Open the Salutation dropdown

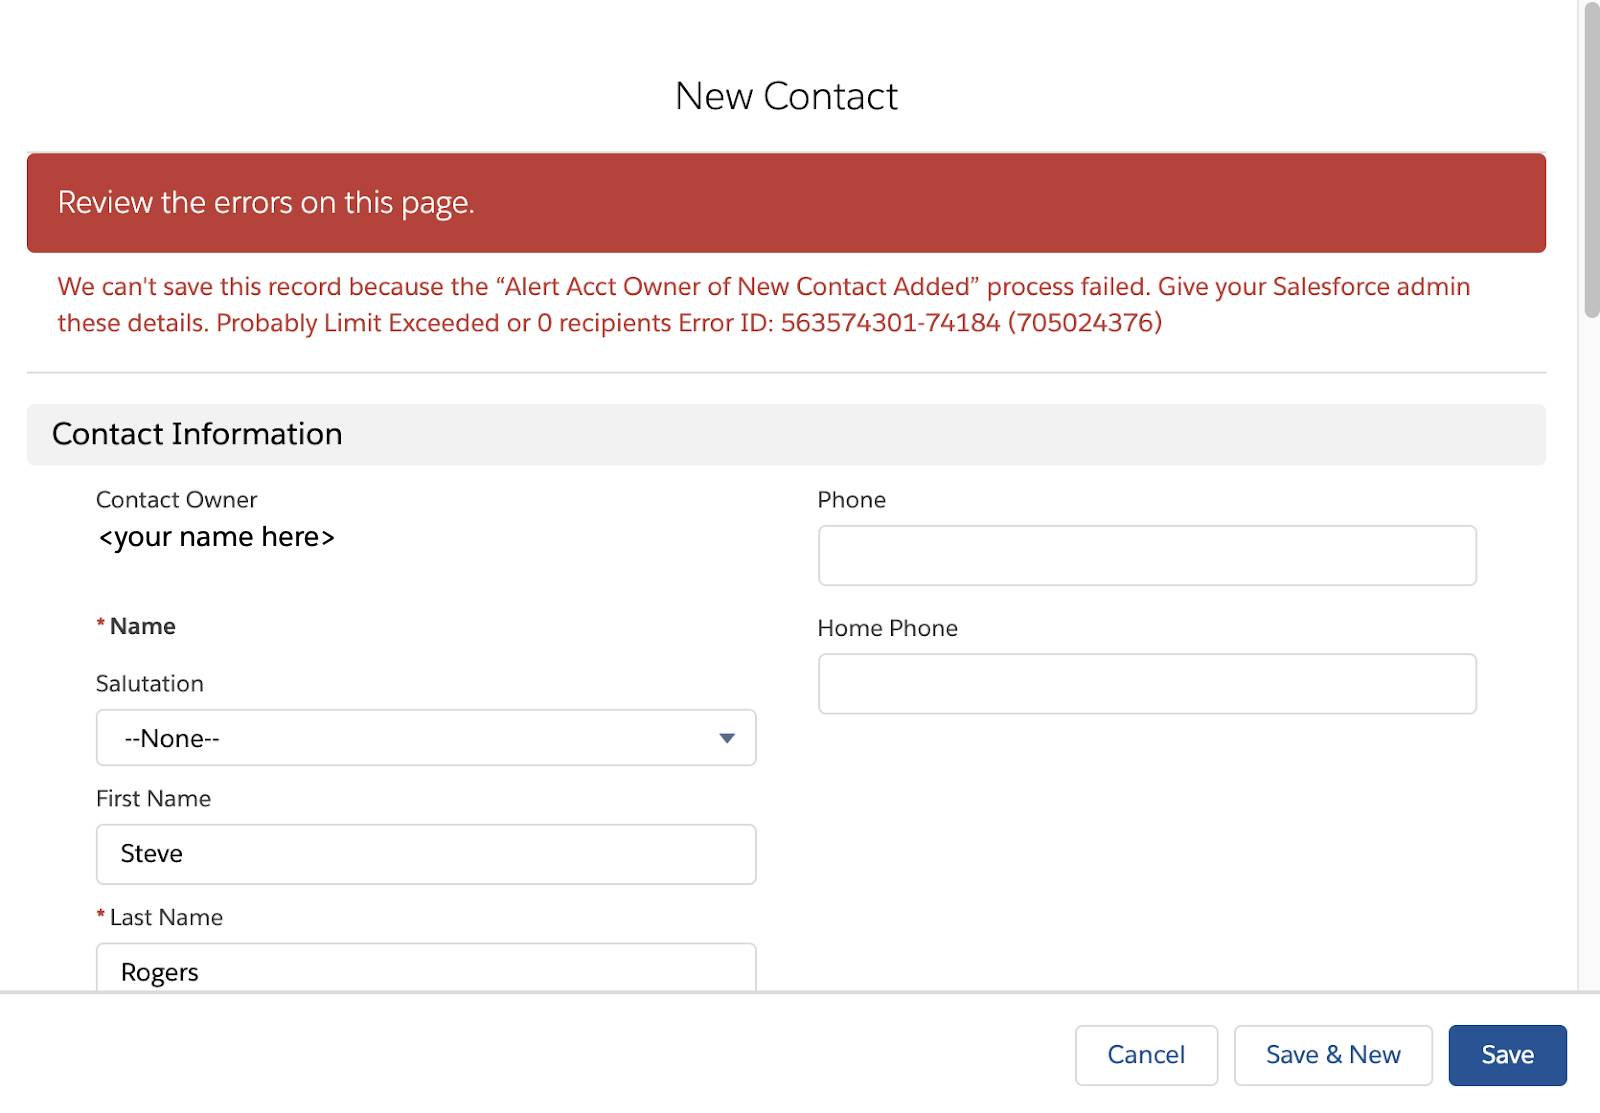pos(426,738)
